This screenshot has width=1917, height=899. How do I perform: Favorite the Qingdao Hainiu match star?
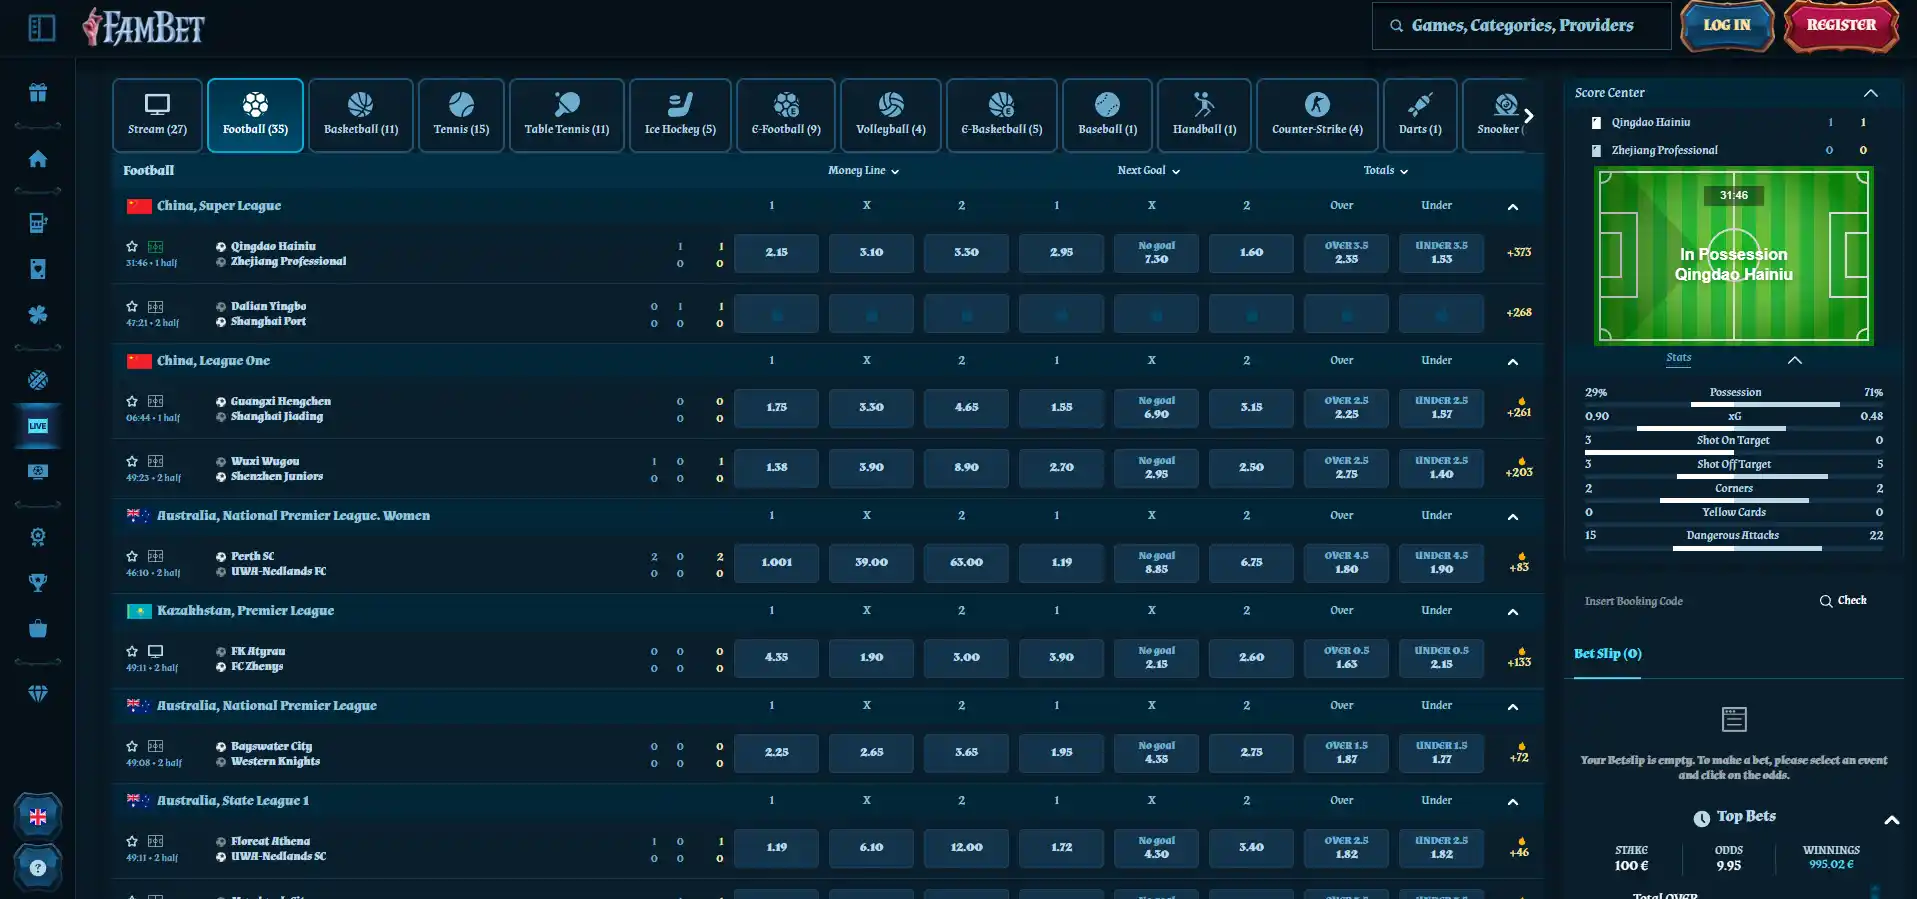click(132, 246)
